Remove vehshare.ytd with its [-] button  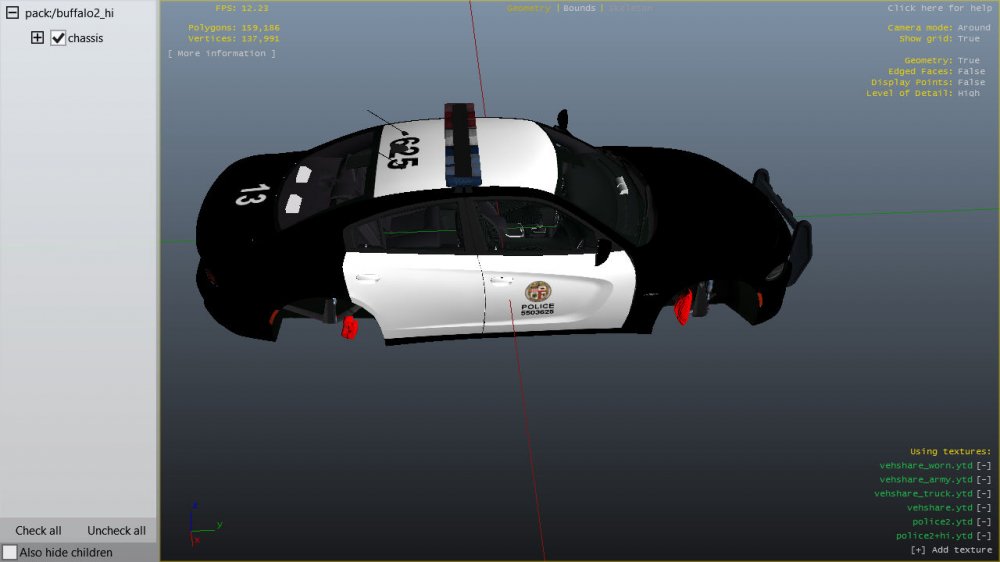[x=984, y=508]
